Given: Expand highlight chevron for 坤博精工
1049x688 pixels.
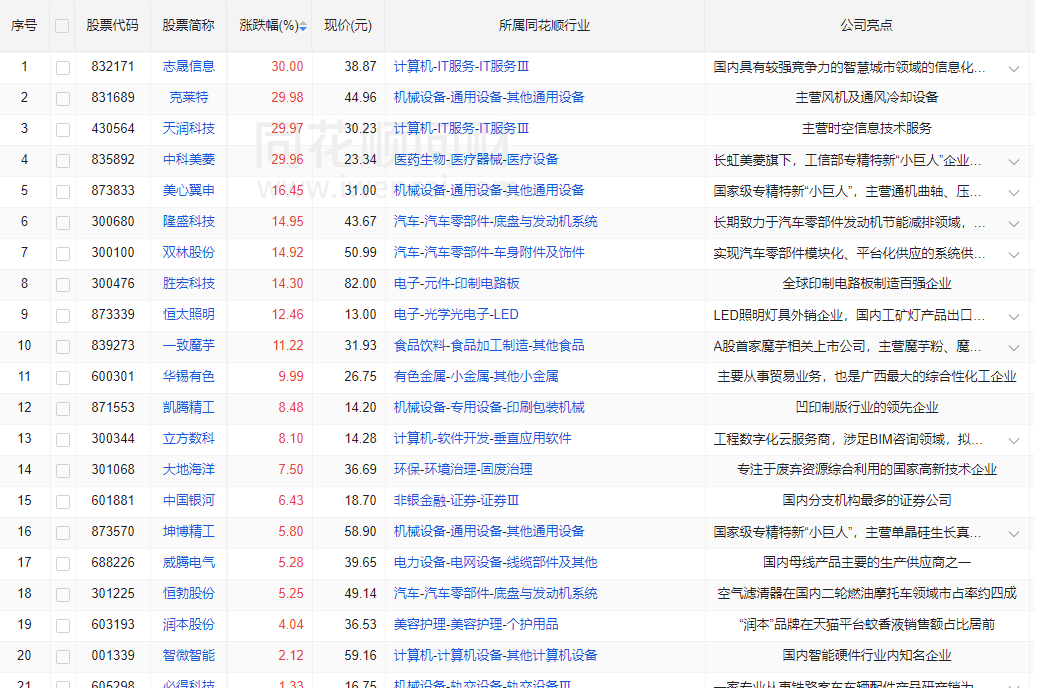Looking at the screenshot, I should pyautogui.click(x=1014, y=533).
